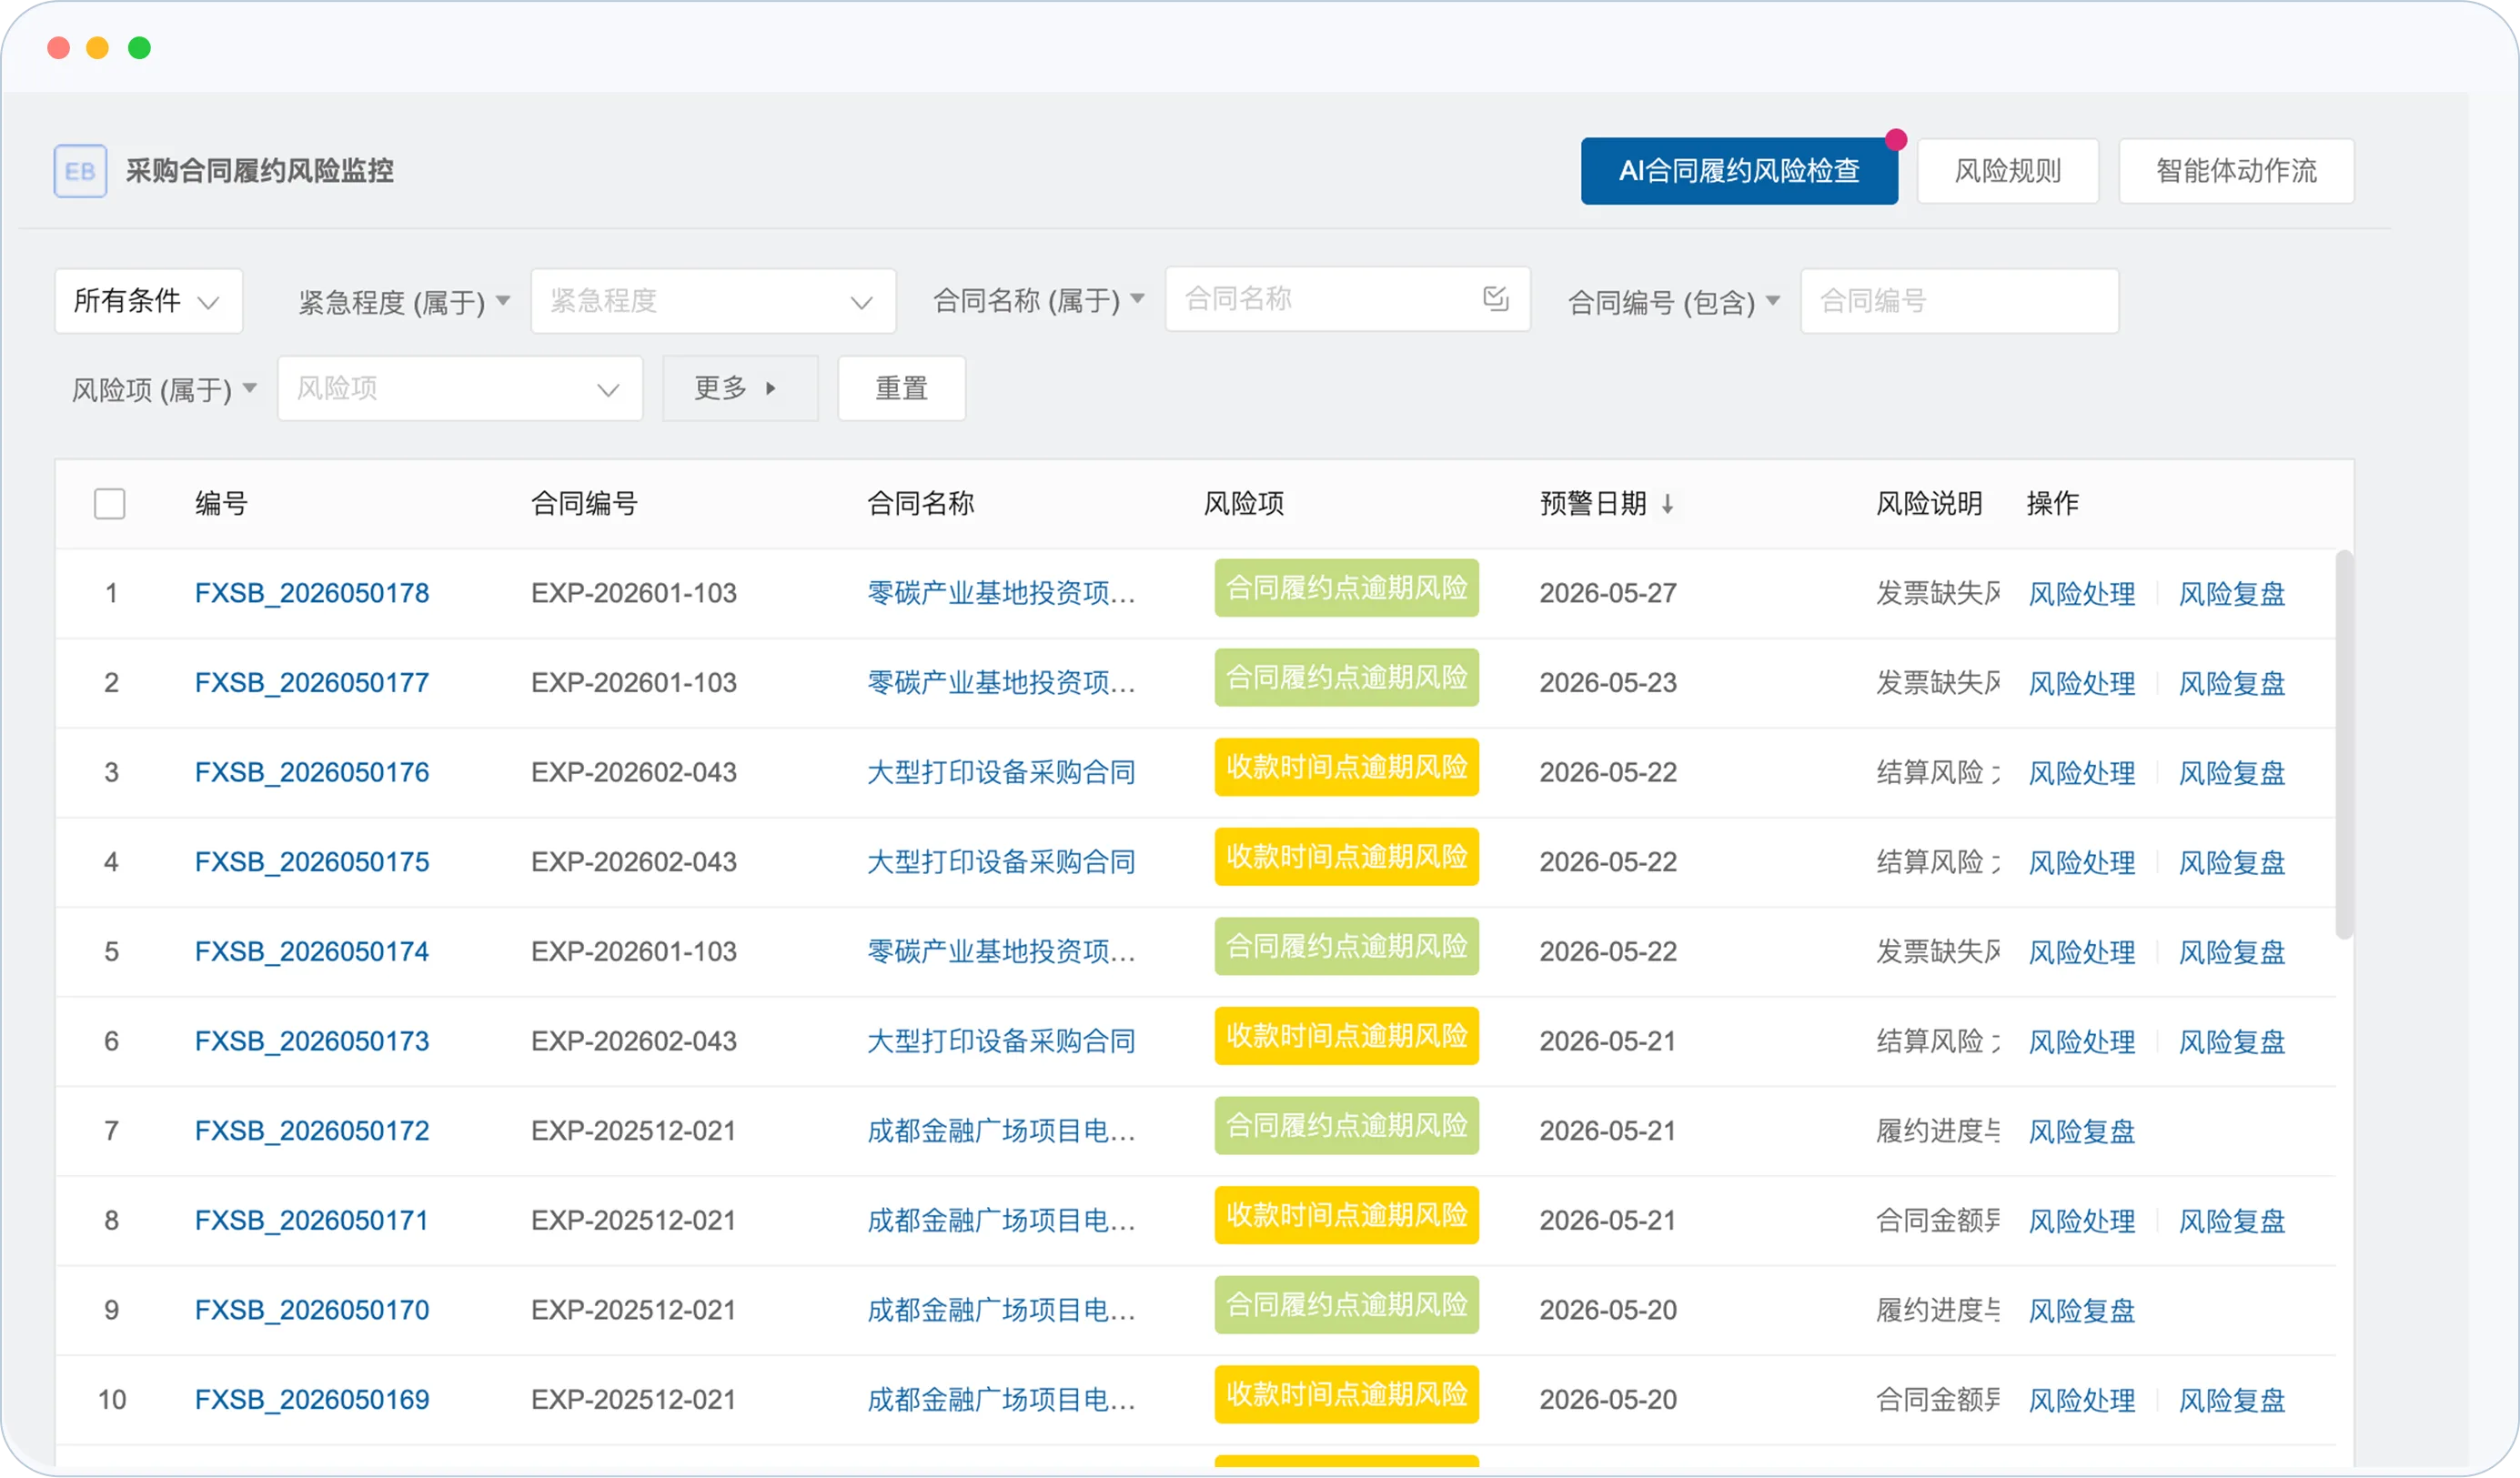The image size is (2520, 1478).
Task: Click the 预警日期 sort arrow icon
Action: 1667,504
